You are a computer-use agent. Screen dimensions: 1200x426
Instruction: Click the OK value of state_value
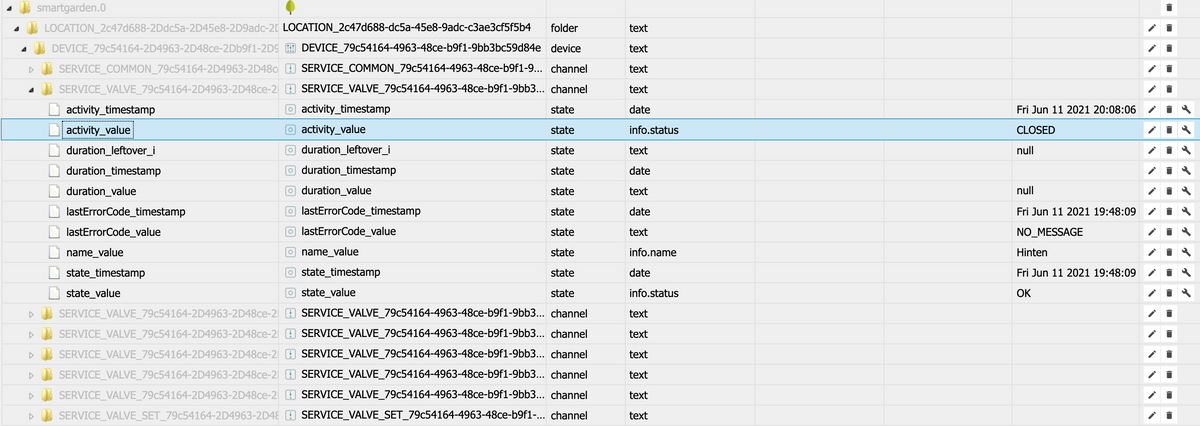click(x=1023, y=293)
